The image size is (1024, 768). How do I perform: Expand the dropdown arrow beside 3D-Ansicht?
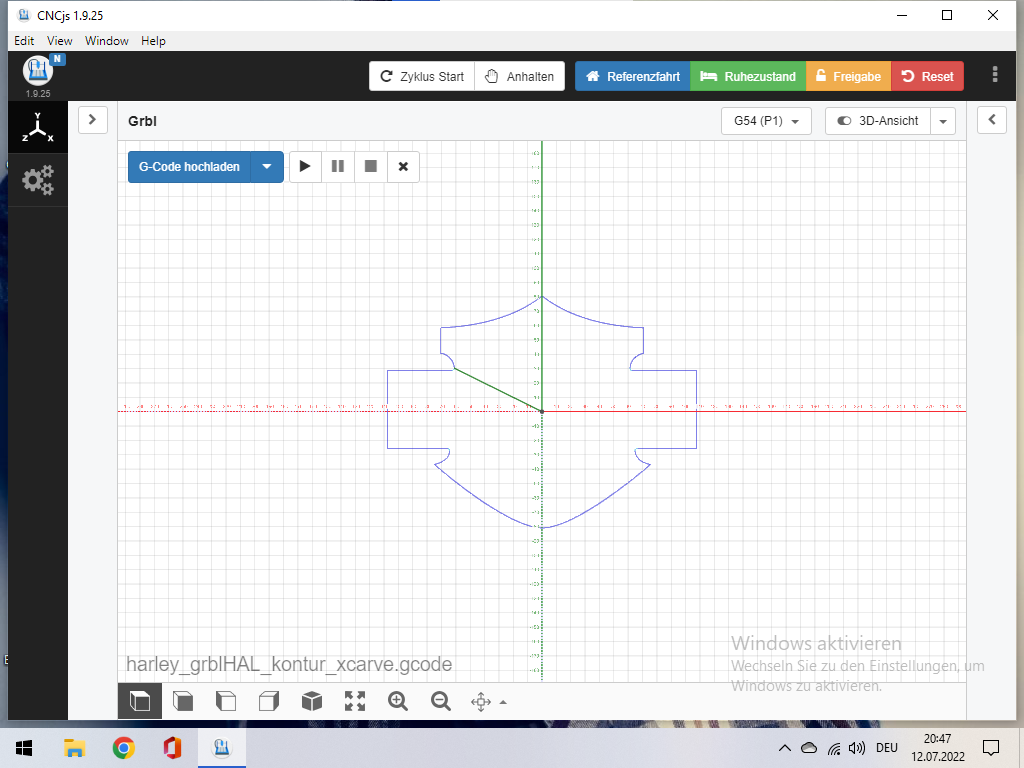pyautogui.click(x=943, y=121)
